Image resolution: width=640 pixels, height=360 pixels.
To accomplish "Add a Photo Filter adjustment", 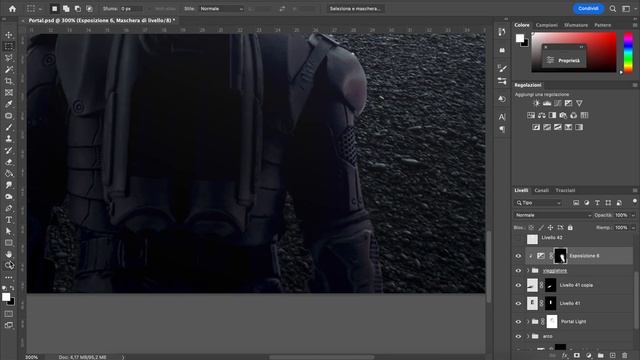I will [x=563, y=116].
